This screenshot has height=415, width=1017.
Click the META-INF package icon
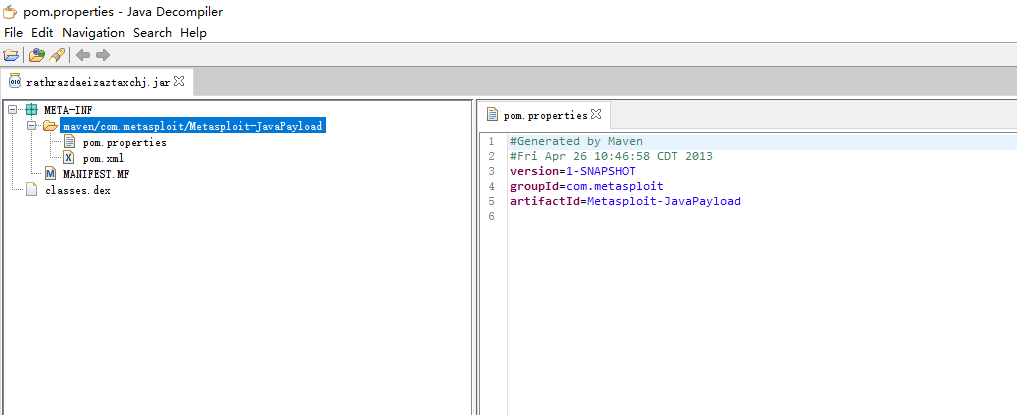[x=31, y=110]
